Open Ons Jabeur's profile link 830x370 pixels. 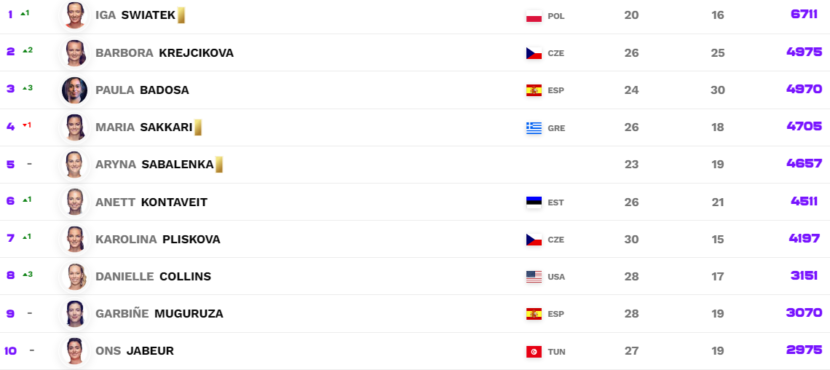134,351
